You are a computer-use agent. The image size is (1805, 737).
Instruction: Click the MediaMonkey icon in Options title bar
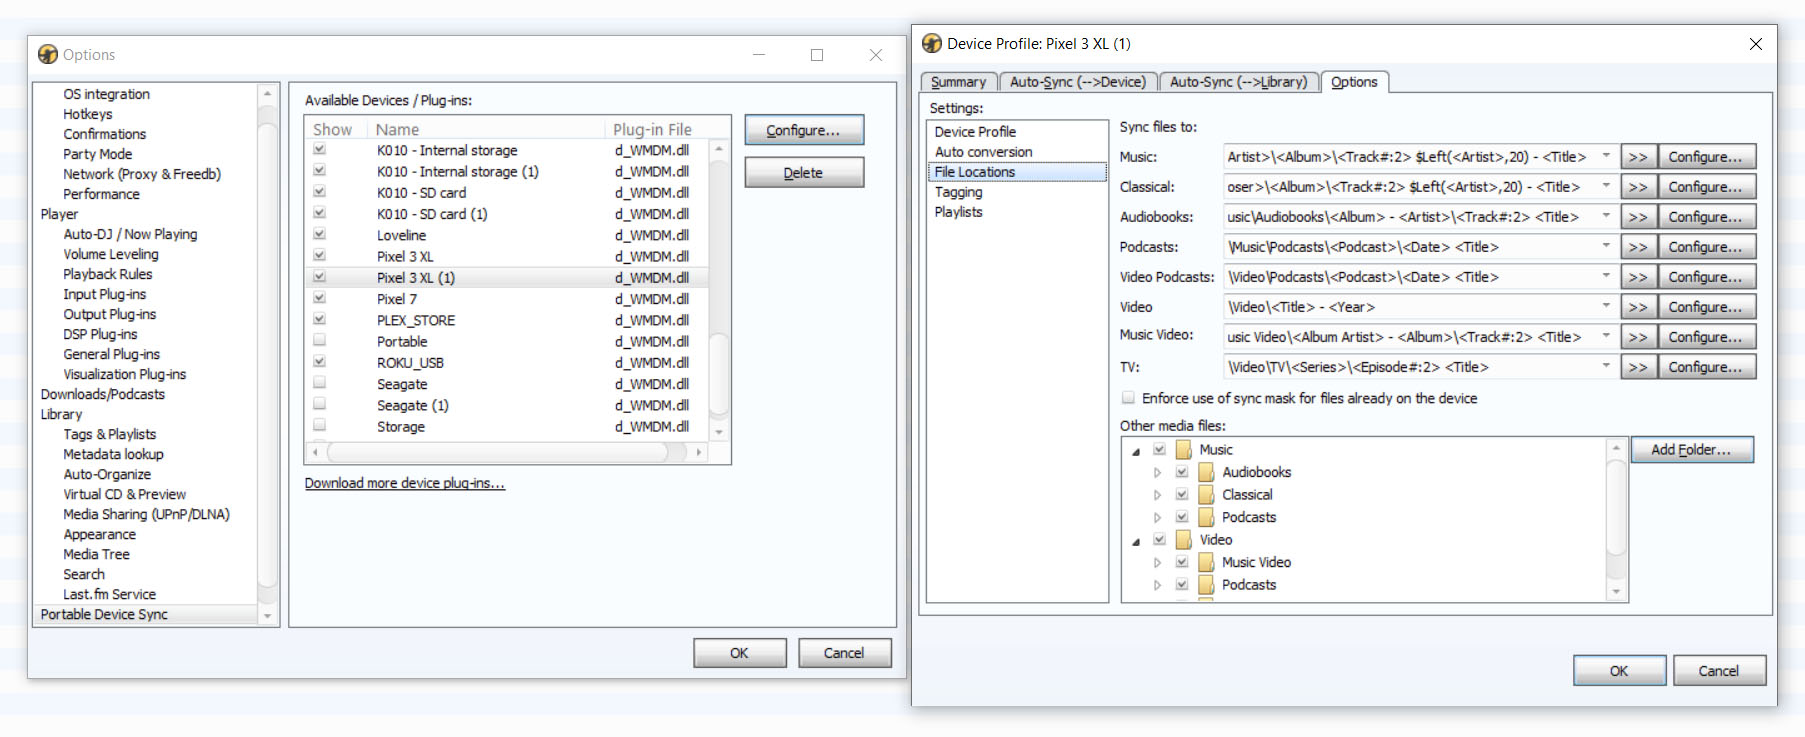tap(47, 54)
